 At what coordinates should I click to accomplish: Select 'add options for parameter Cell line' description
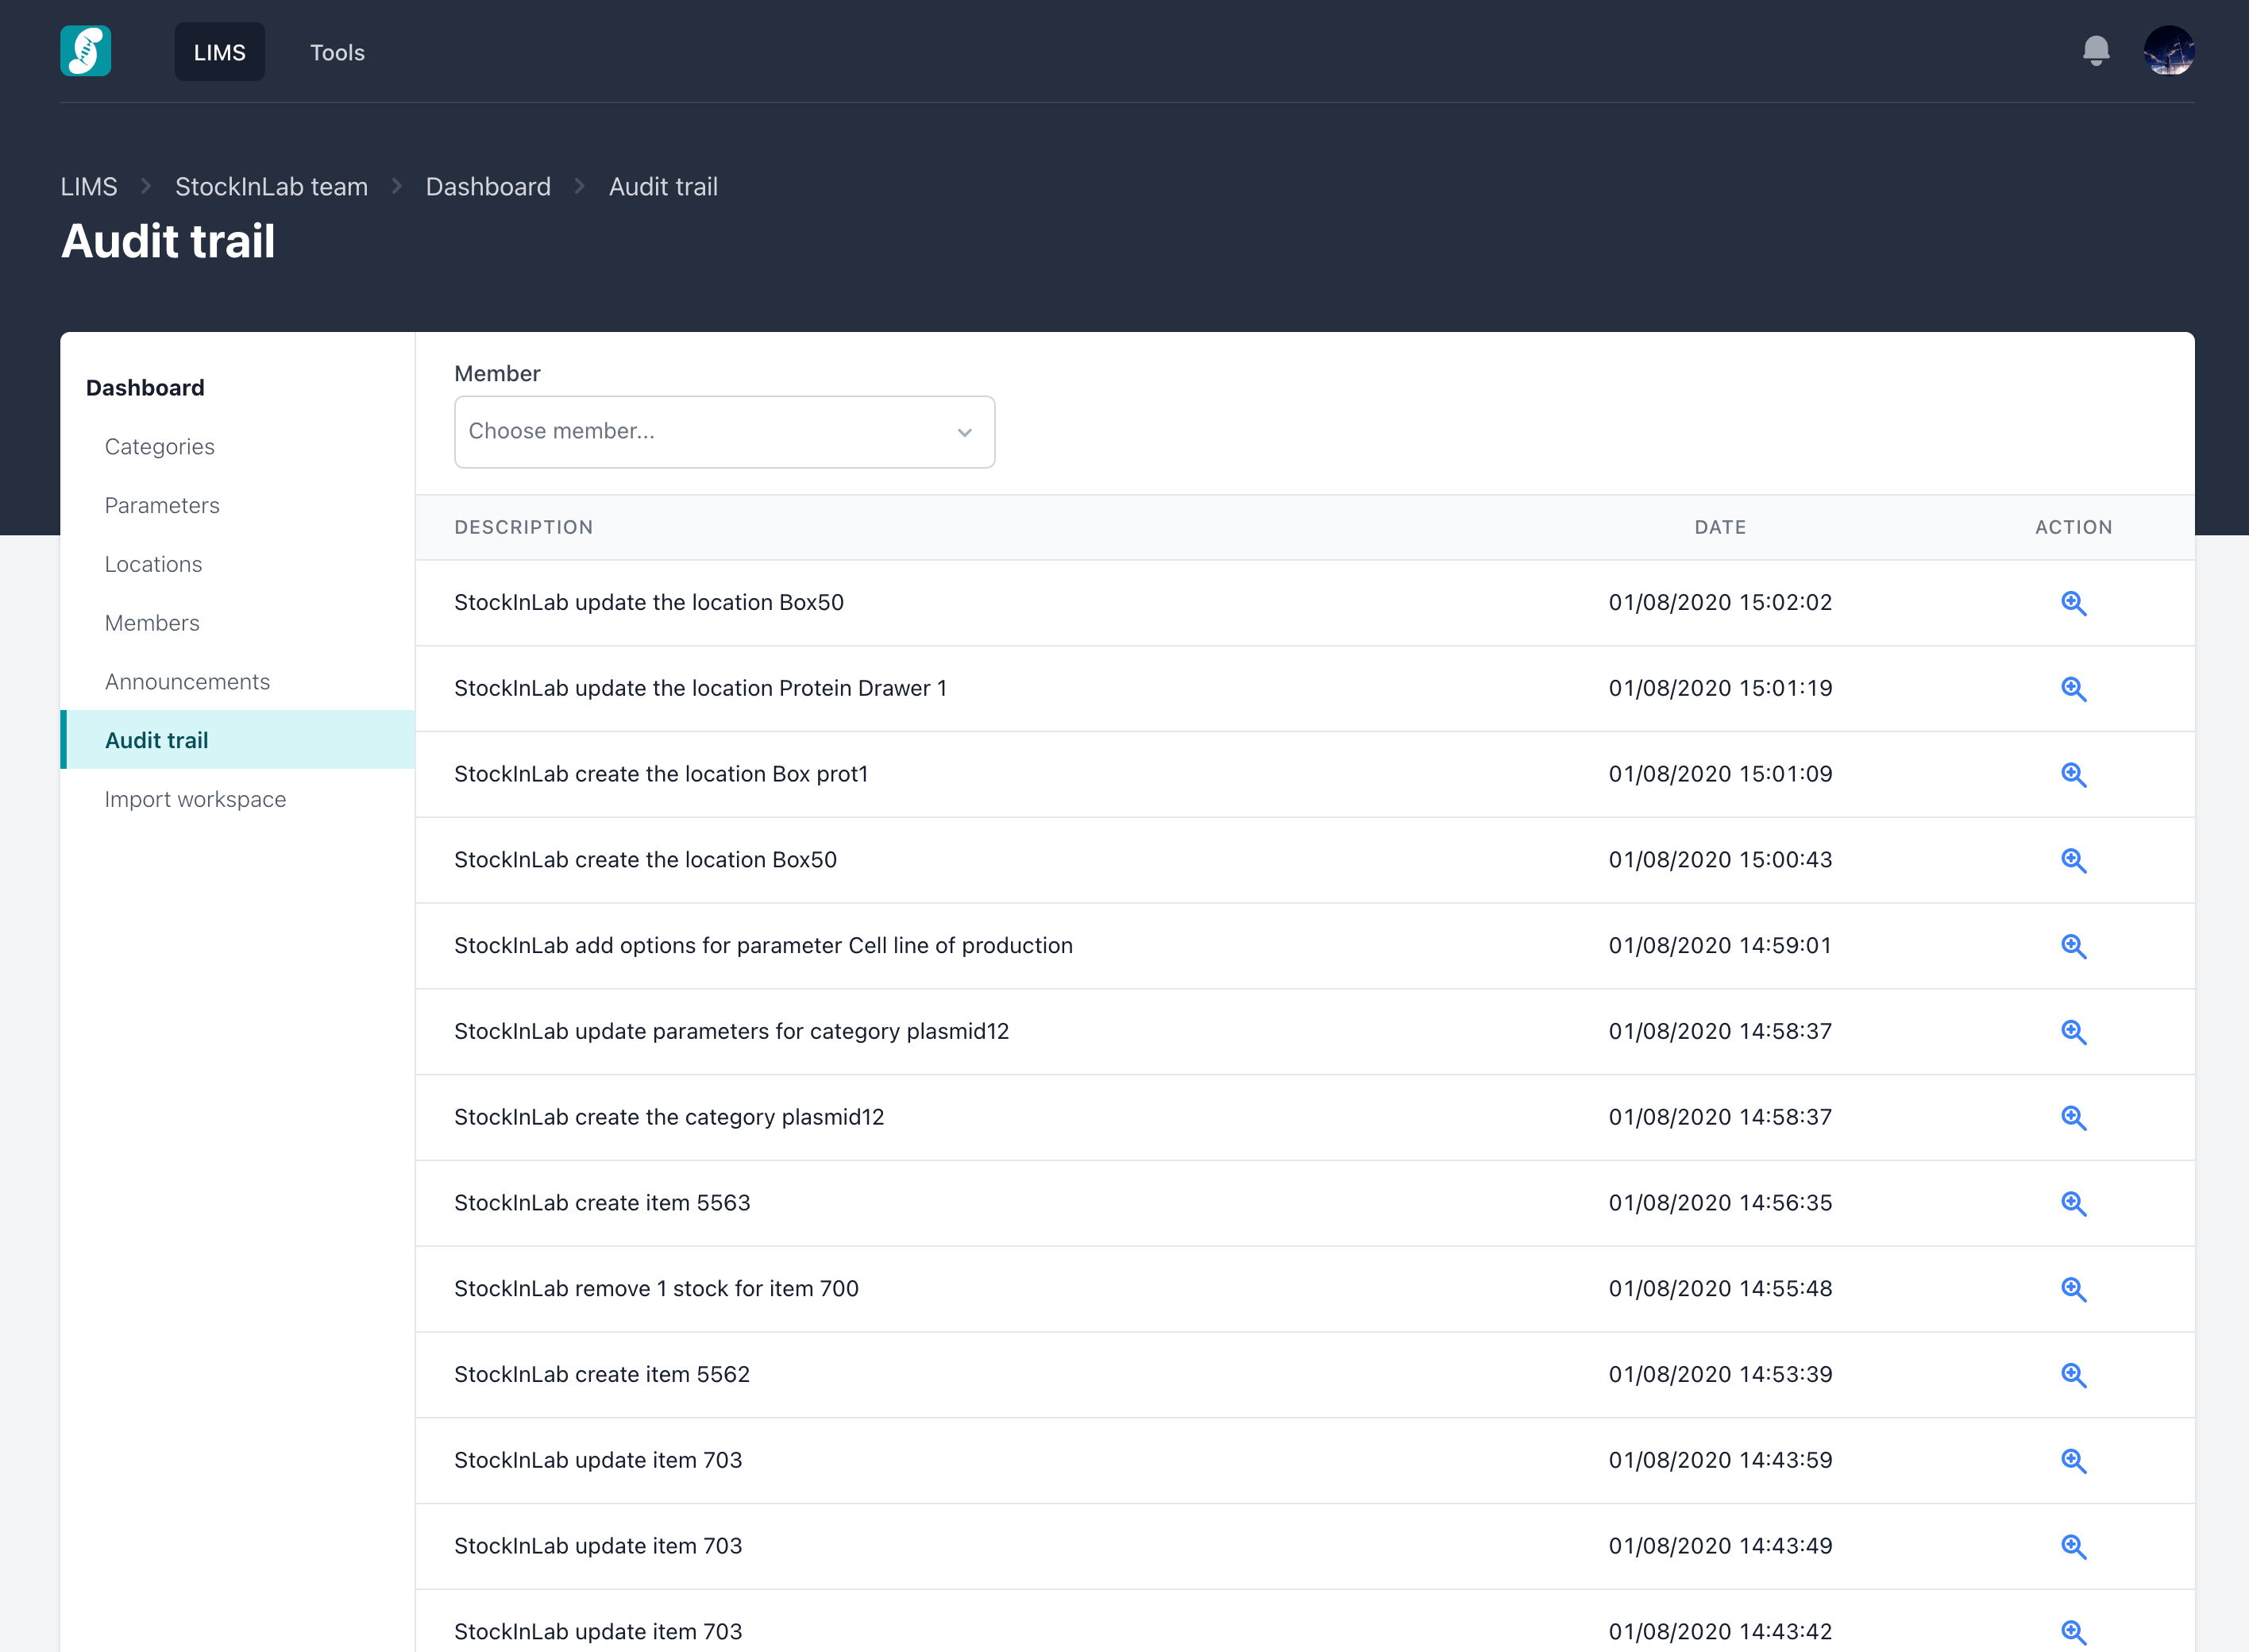tap(763, 946)
